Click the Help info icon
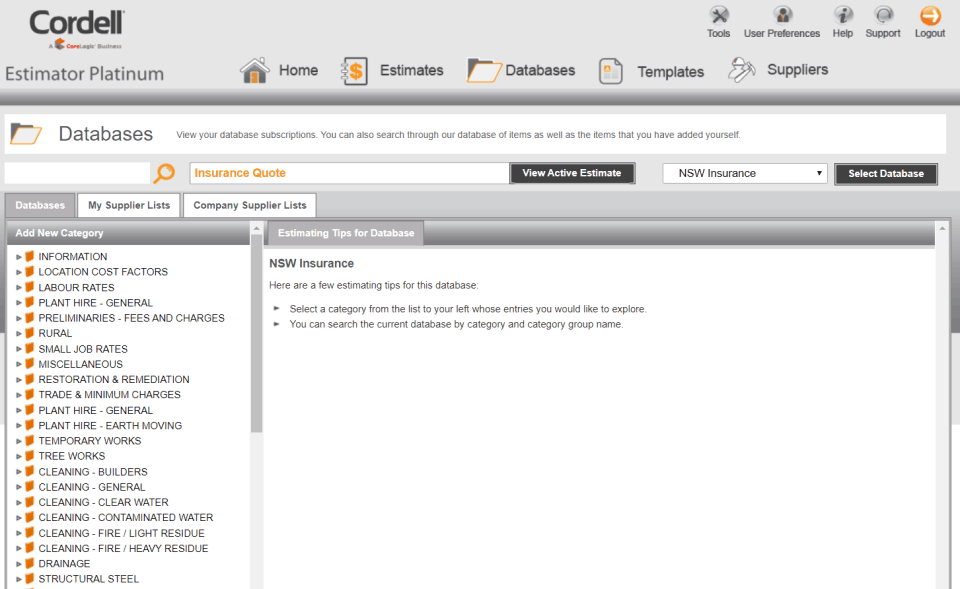This screenshot has height=589, width=960. (x=842, y=15)
